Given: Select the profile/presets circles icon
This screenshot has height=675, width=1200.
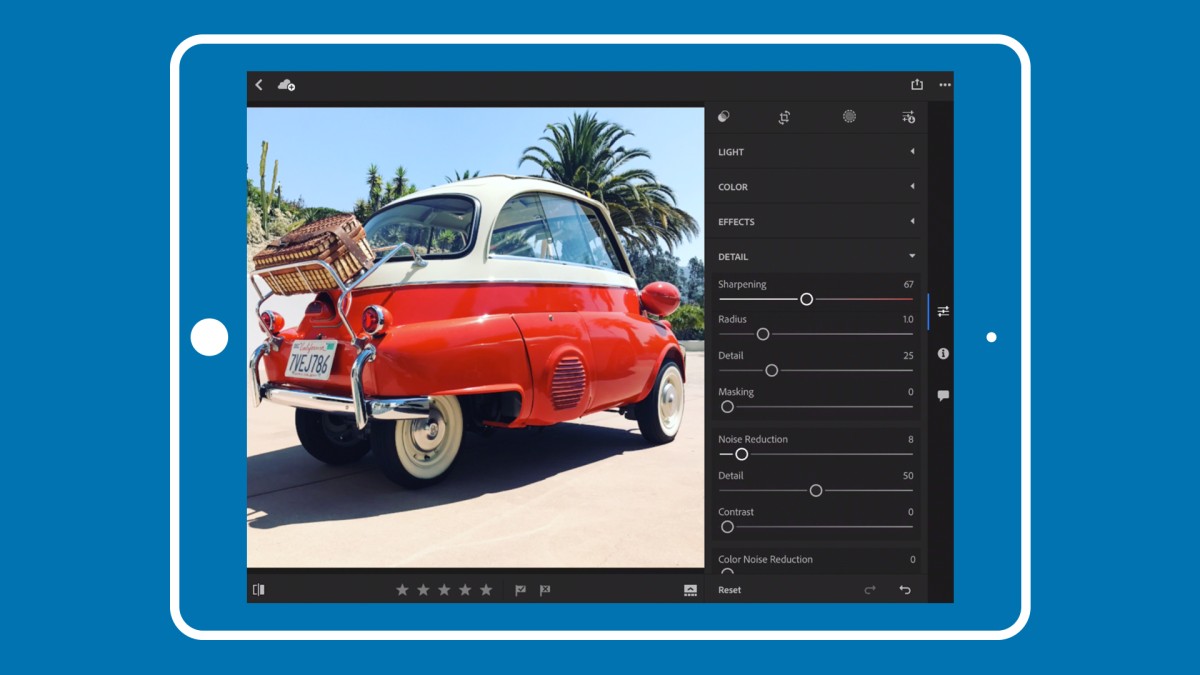Looking at the screenshot, I should 724,116.
